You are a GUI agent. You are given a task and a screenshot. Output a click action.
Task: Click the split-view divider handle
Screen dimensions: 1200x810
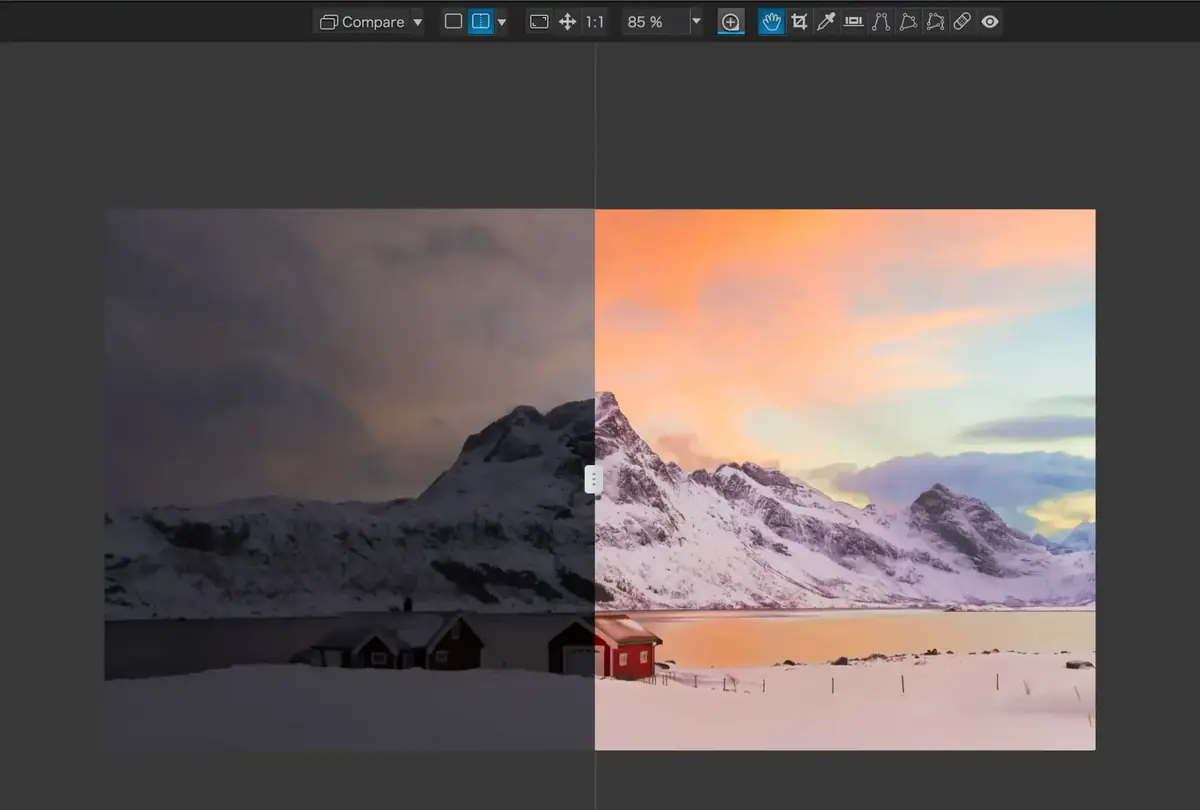(593, 479)
